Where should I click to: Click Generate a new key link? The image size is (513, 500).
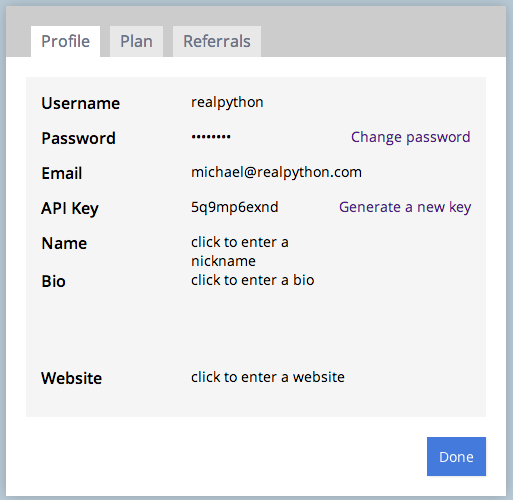coord(405,207)
